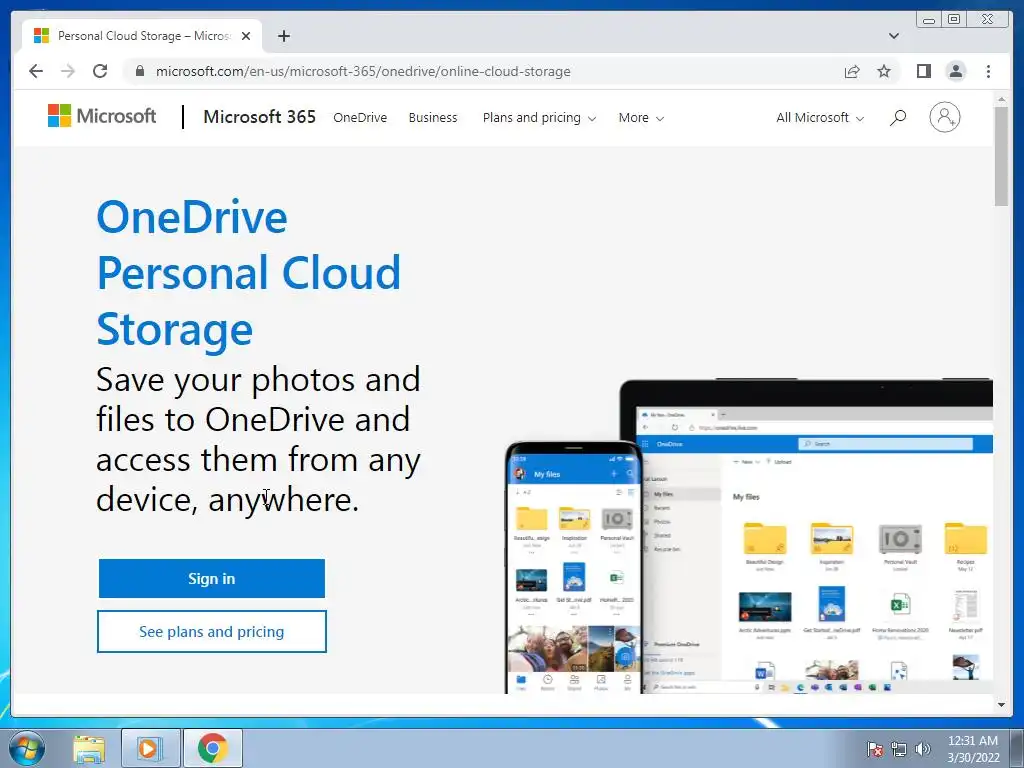Expand the More menu
The width and height of the screenshot is (1024, 768).
pyautogui.click(x=641, y=118)
